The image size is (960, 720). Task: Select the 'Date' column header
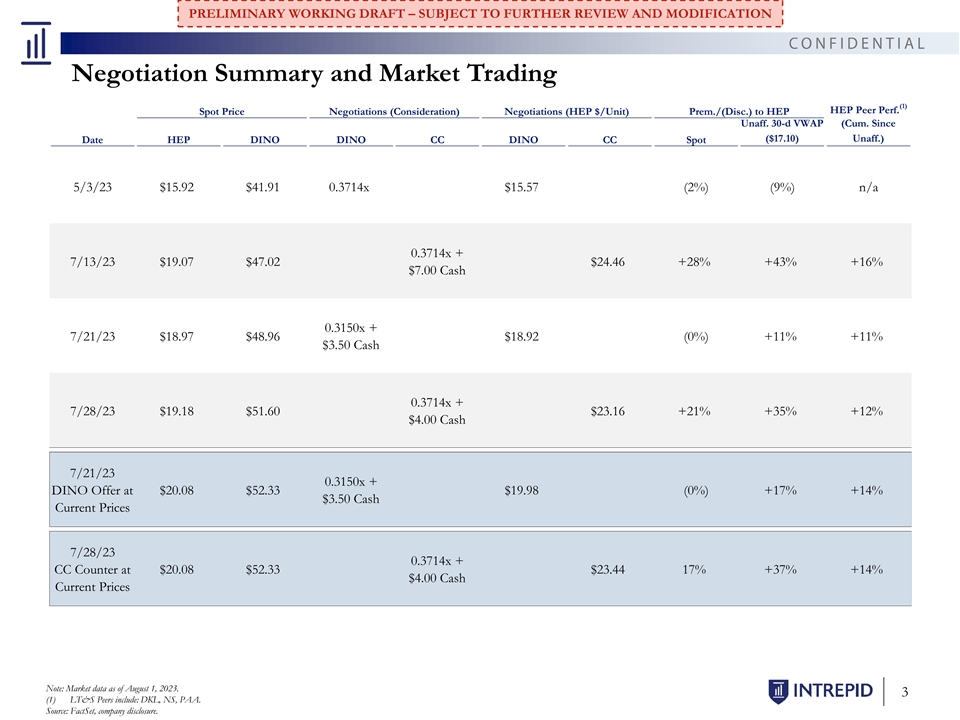(x=92, y=140)
